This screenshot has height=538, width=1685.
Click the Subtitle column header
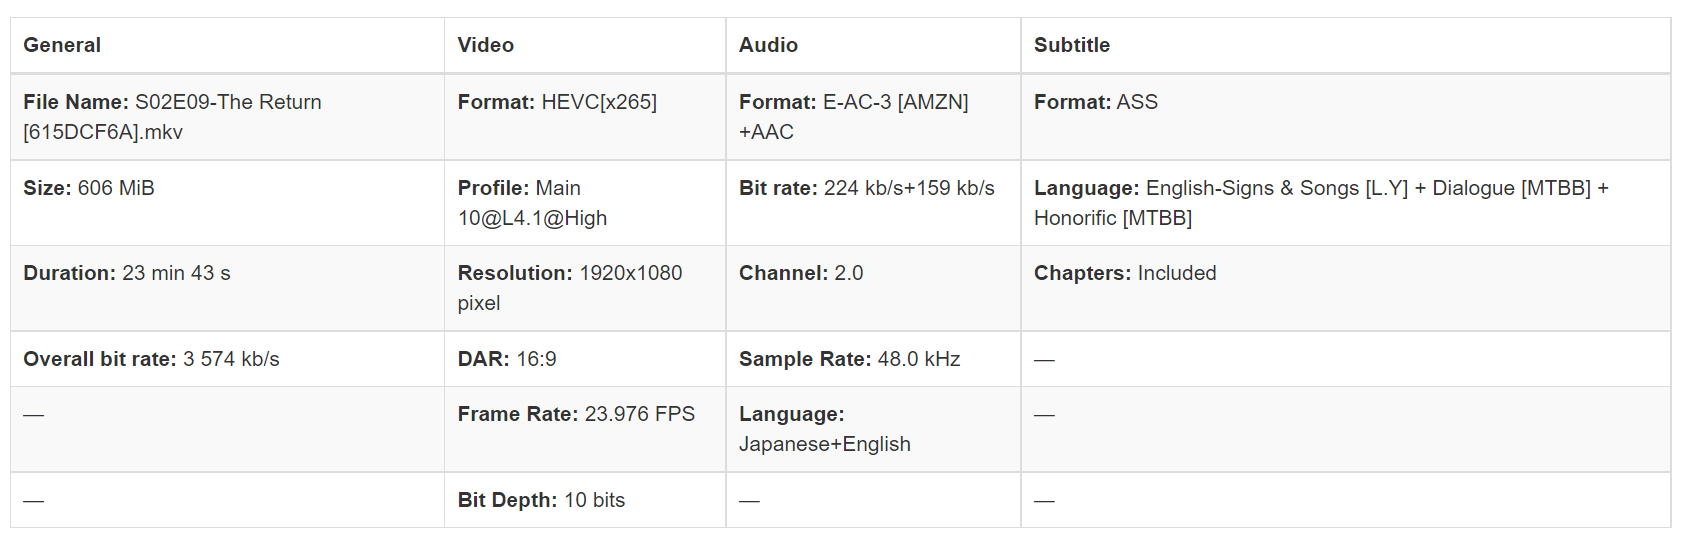[x=1072, y=45]
